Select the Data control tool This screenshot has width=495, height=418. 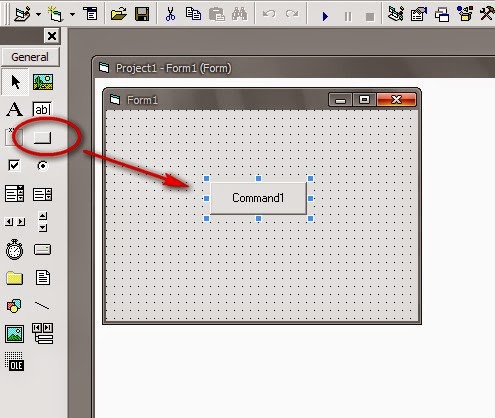[43, 333]
